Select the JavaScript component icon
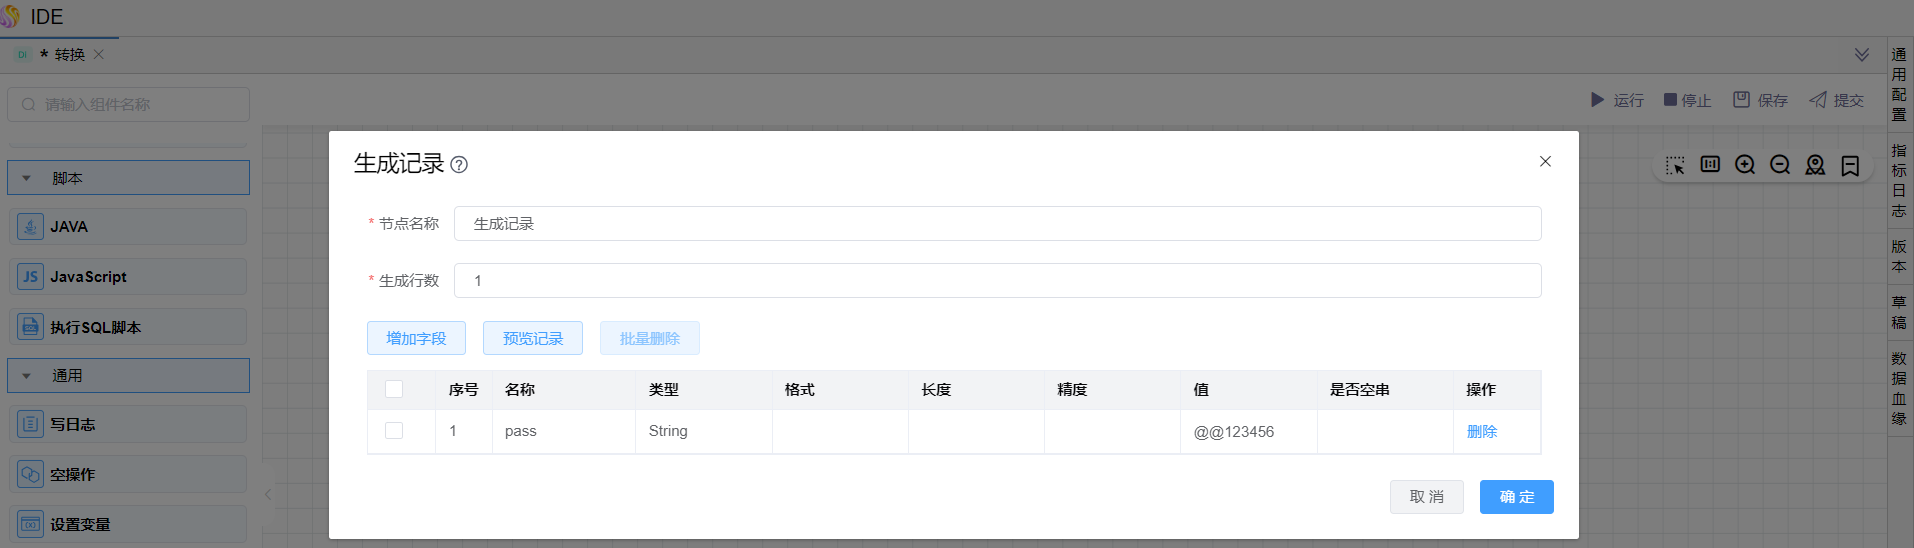This screenshot has height=548, width=1914. click(30, 277)
